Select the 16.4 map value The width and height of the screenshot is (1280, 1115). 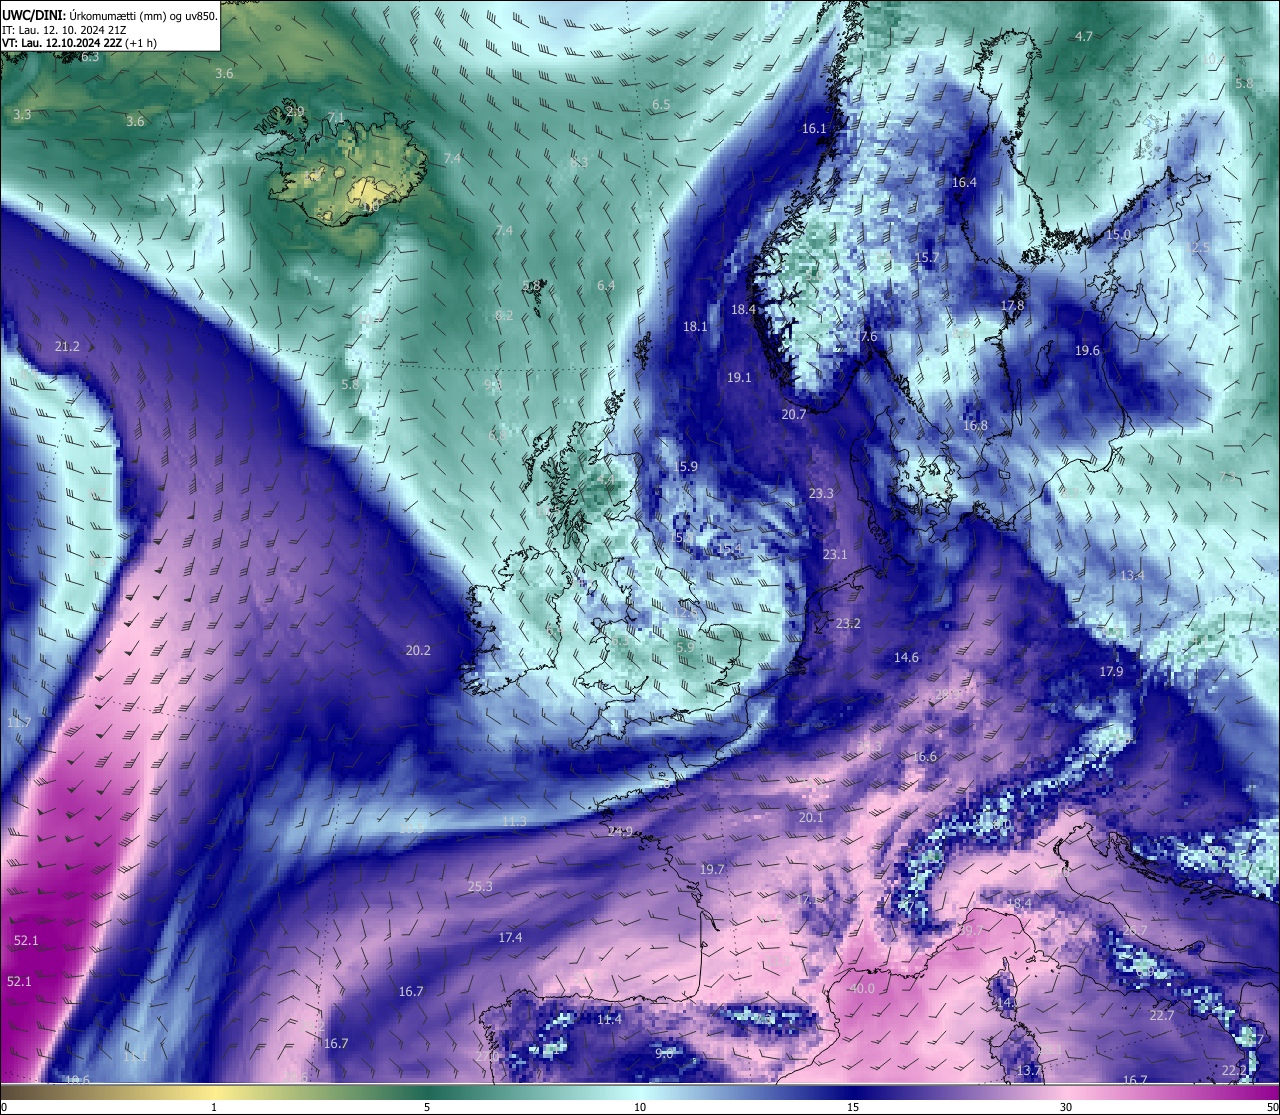pyautogui.click(x=964, y=182)
